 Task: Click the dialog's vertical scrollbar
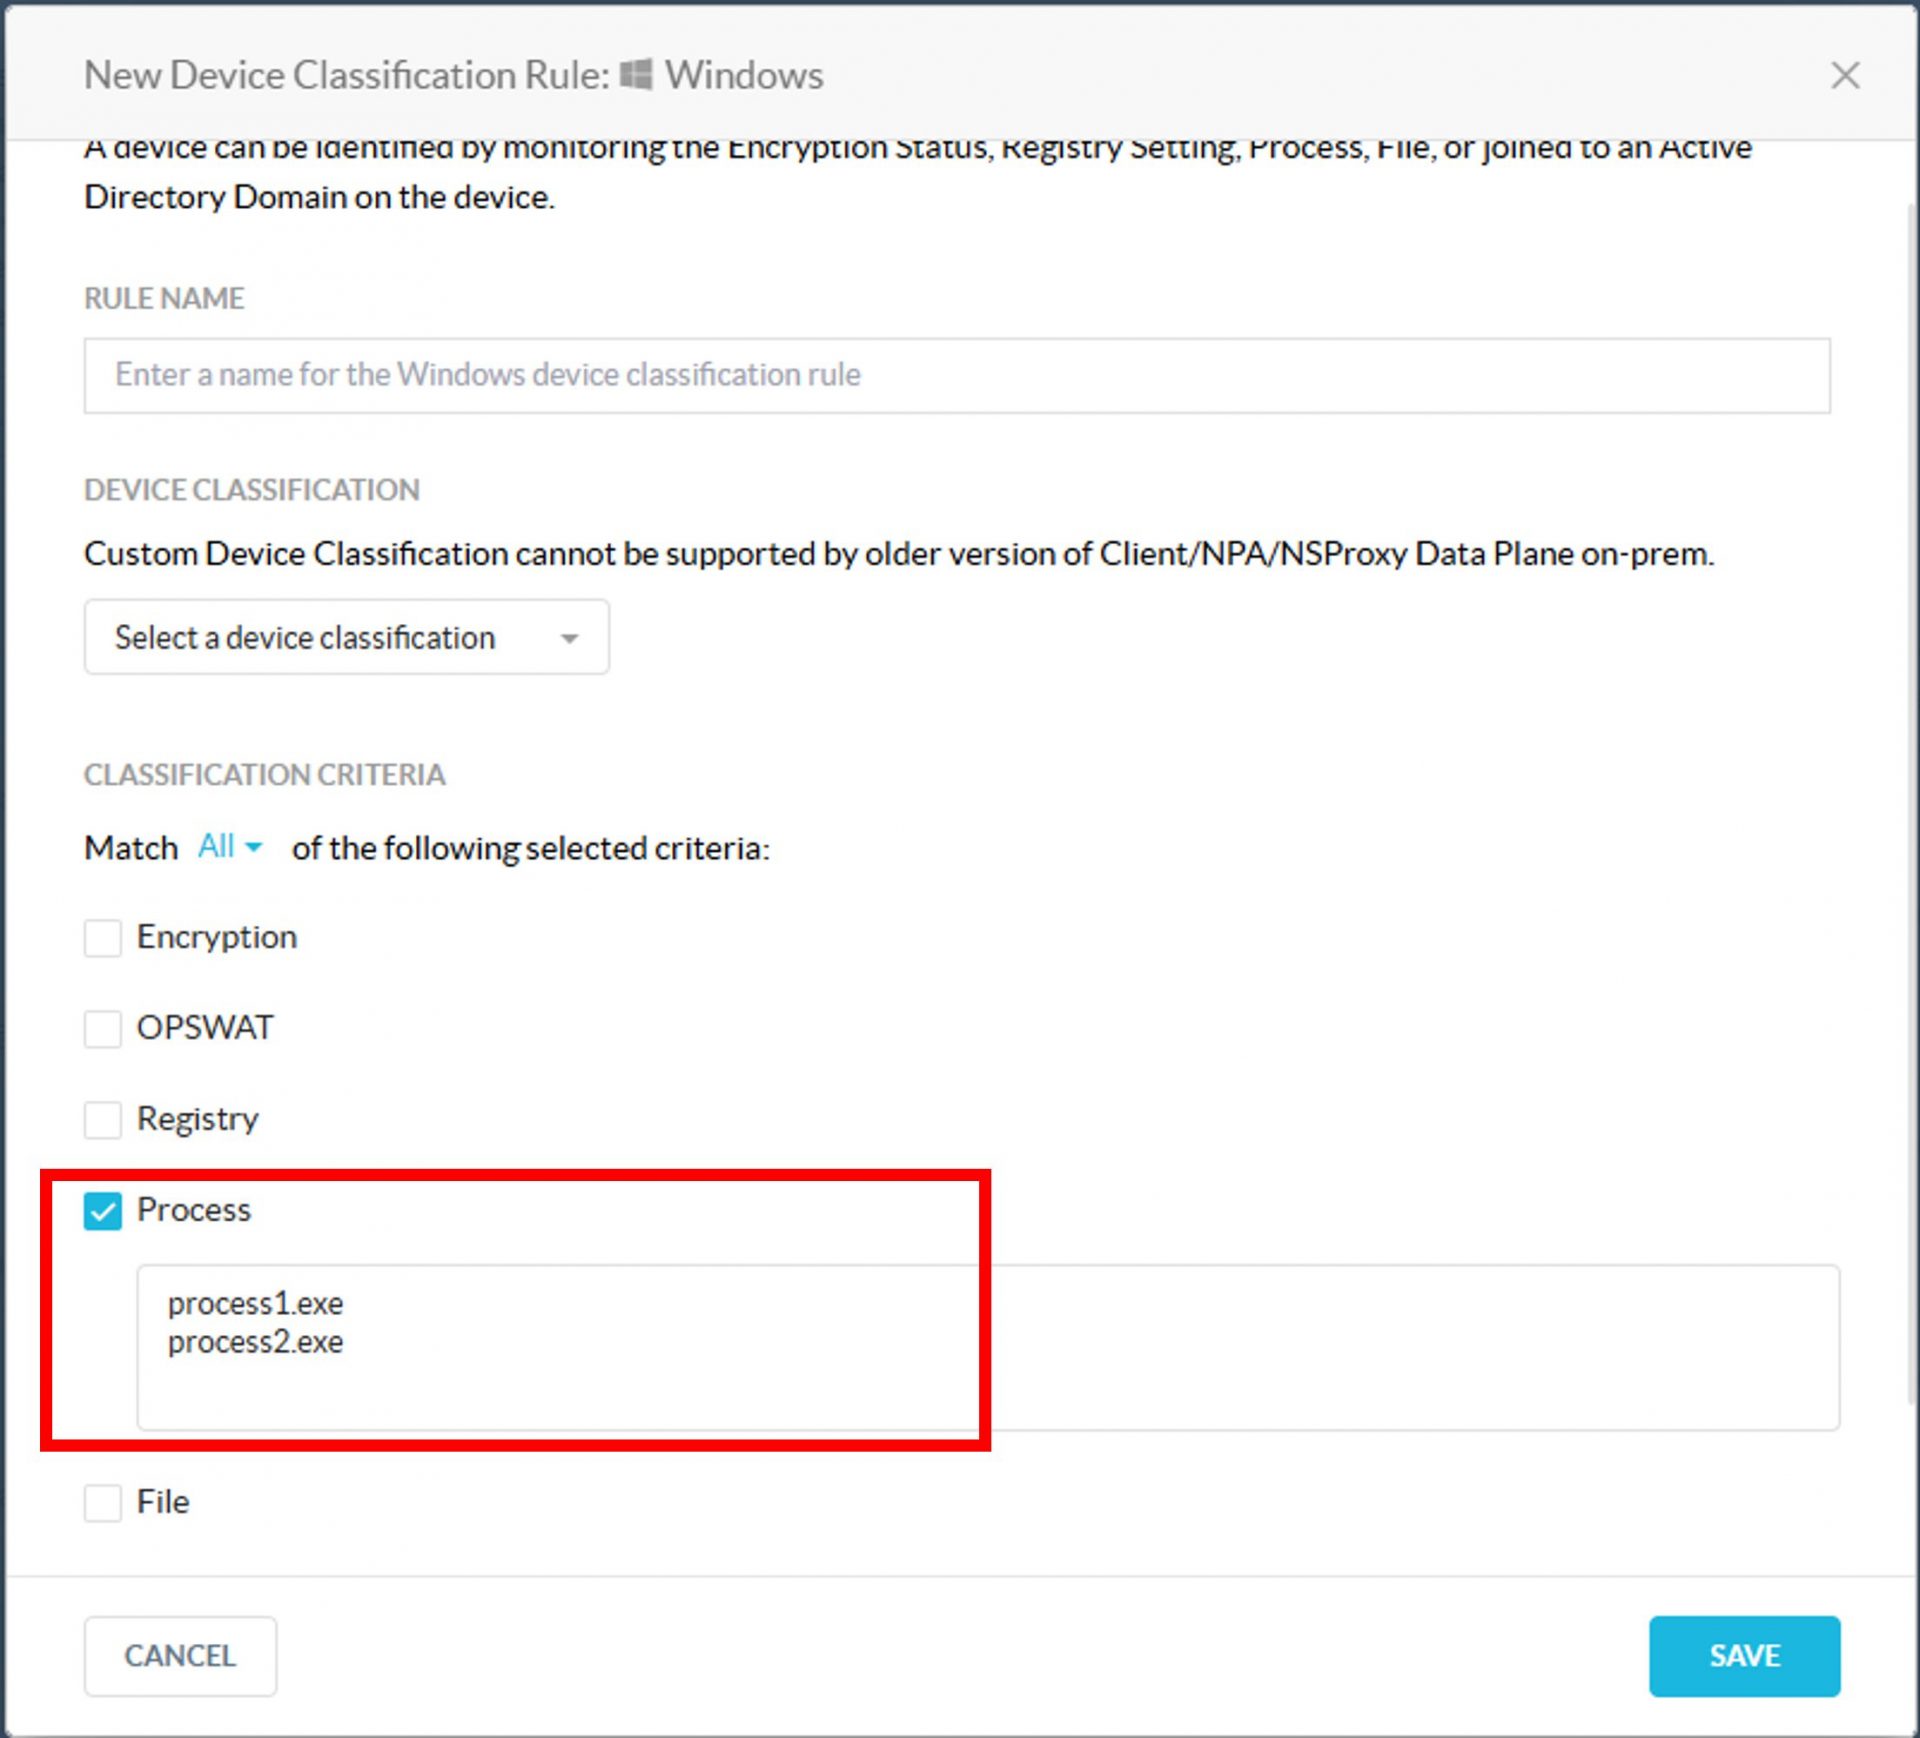click(x=1911, y=800)
